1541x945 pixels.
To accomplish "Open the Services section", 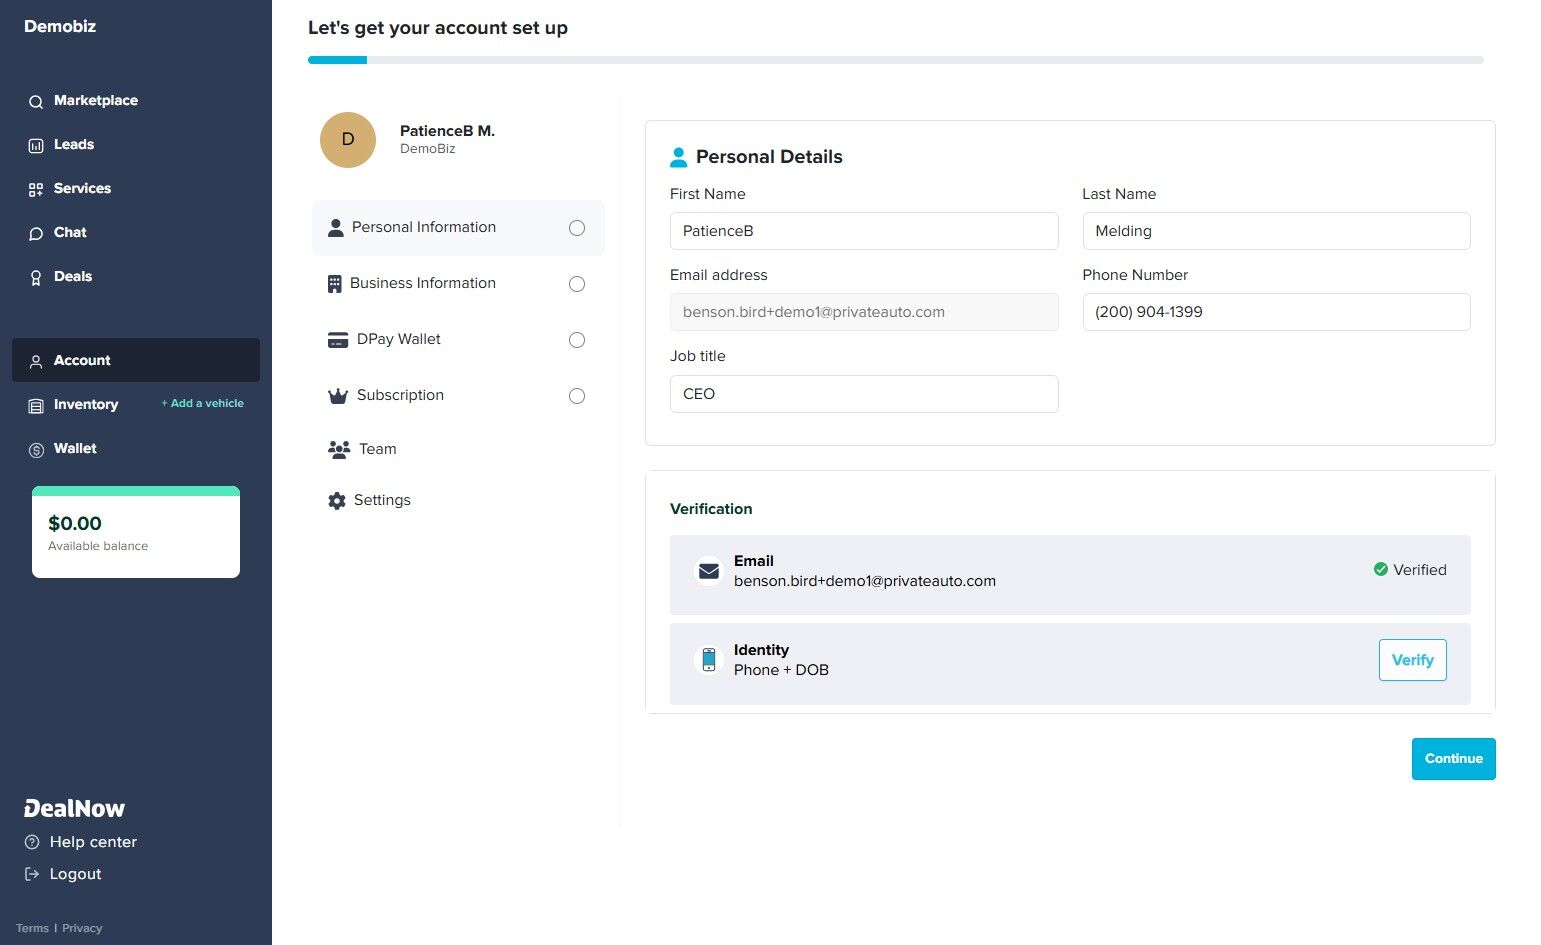I will 81,188.
